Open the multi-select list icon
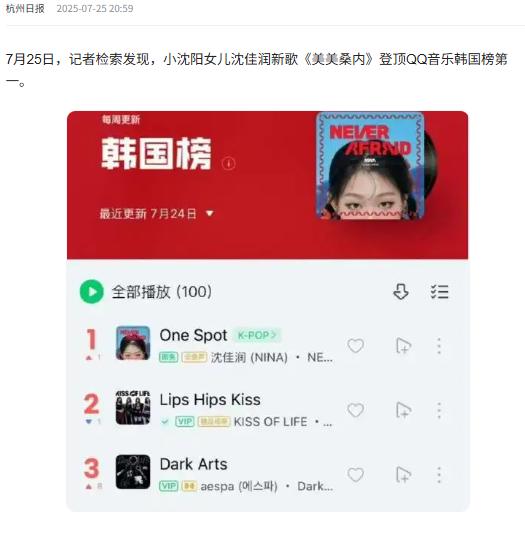 (x=439, y=292)
